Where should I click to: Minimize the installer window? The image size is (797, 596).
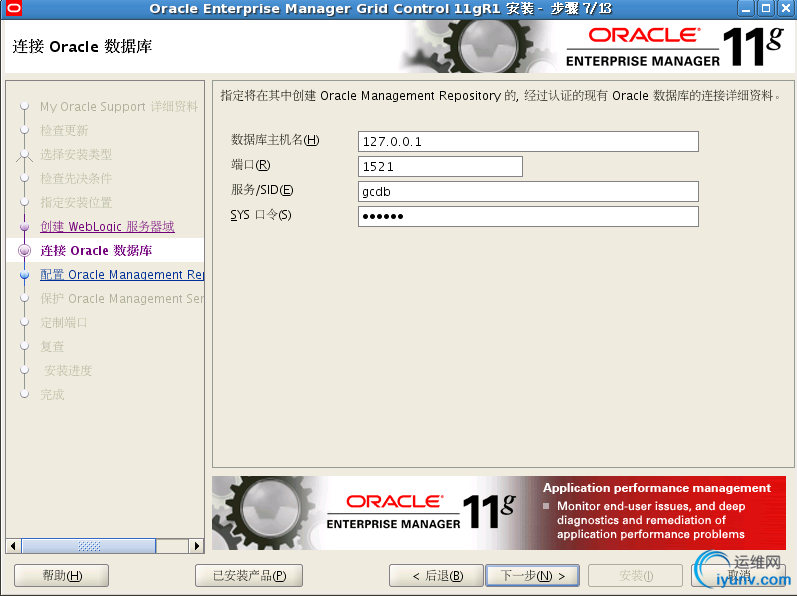(746, 9)
